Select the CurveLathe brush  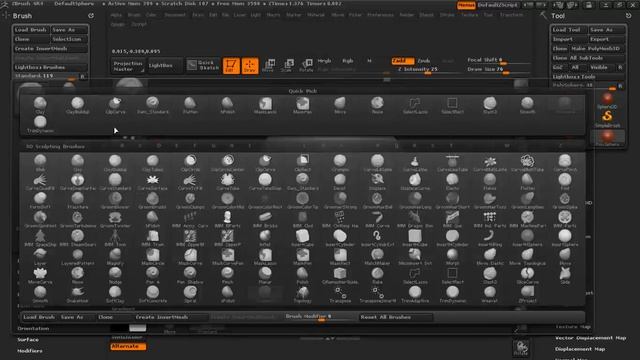tap(415, 163)
